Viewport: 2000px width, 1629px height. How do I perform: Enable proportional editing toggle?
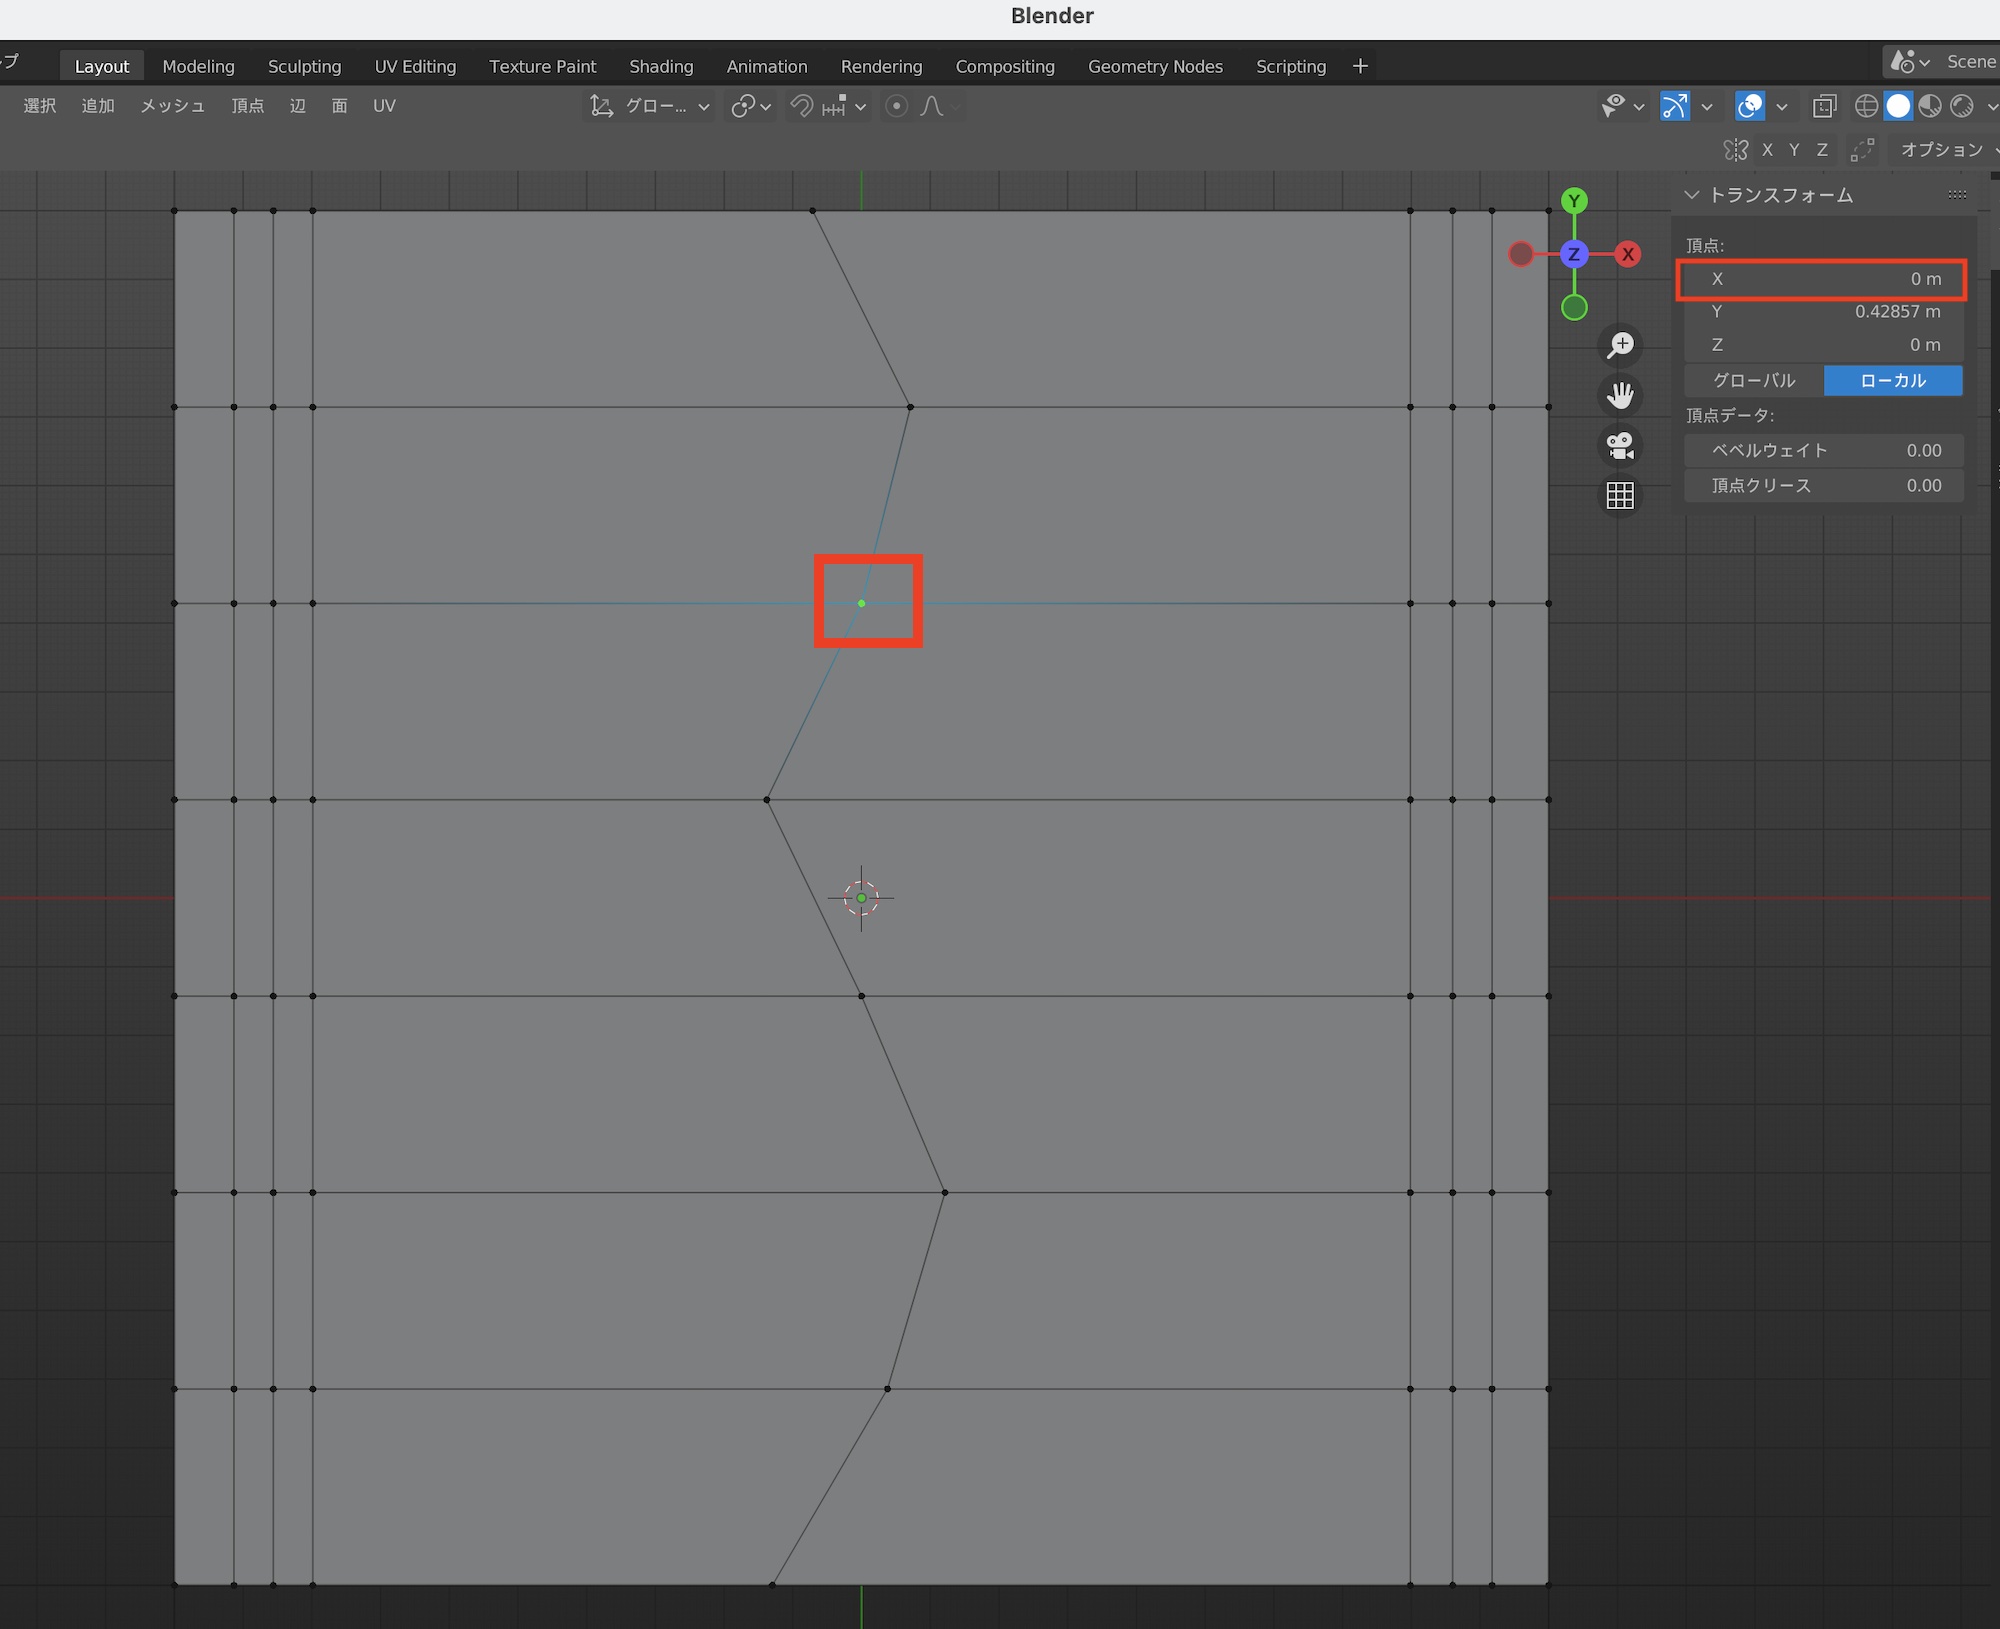click(x=897, y=106)
